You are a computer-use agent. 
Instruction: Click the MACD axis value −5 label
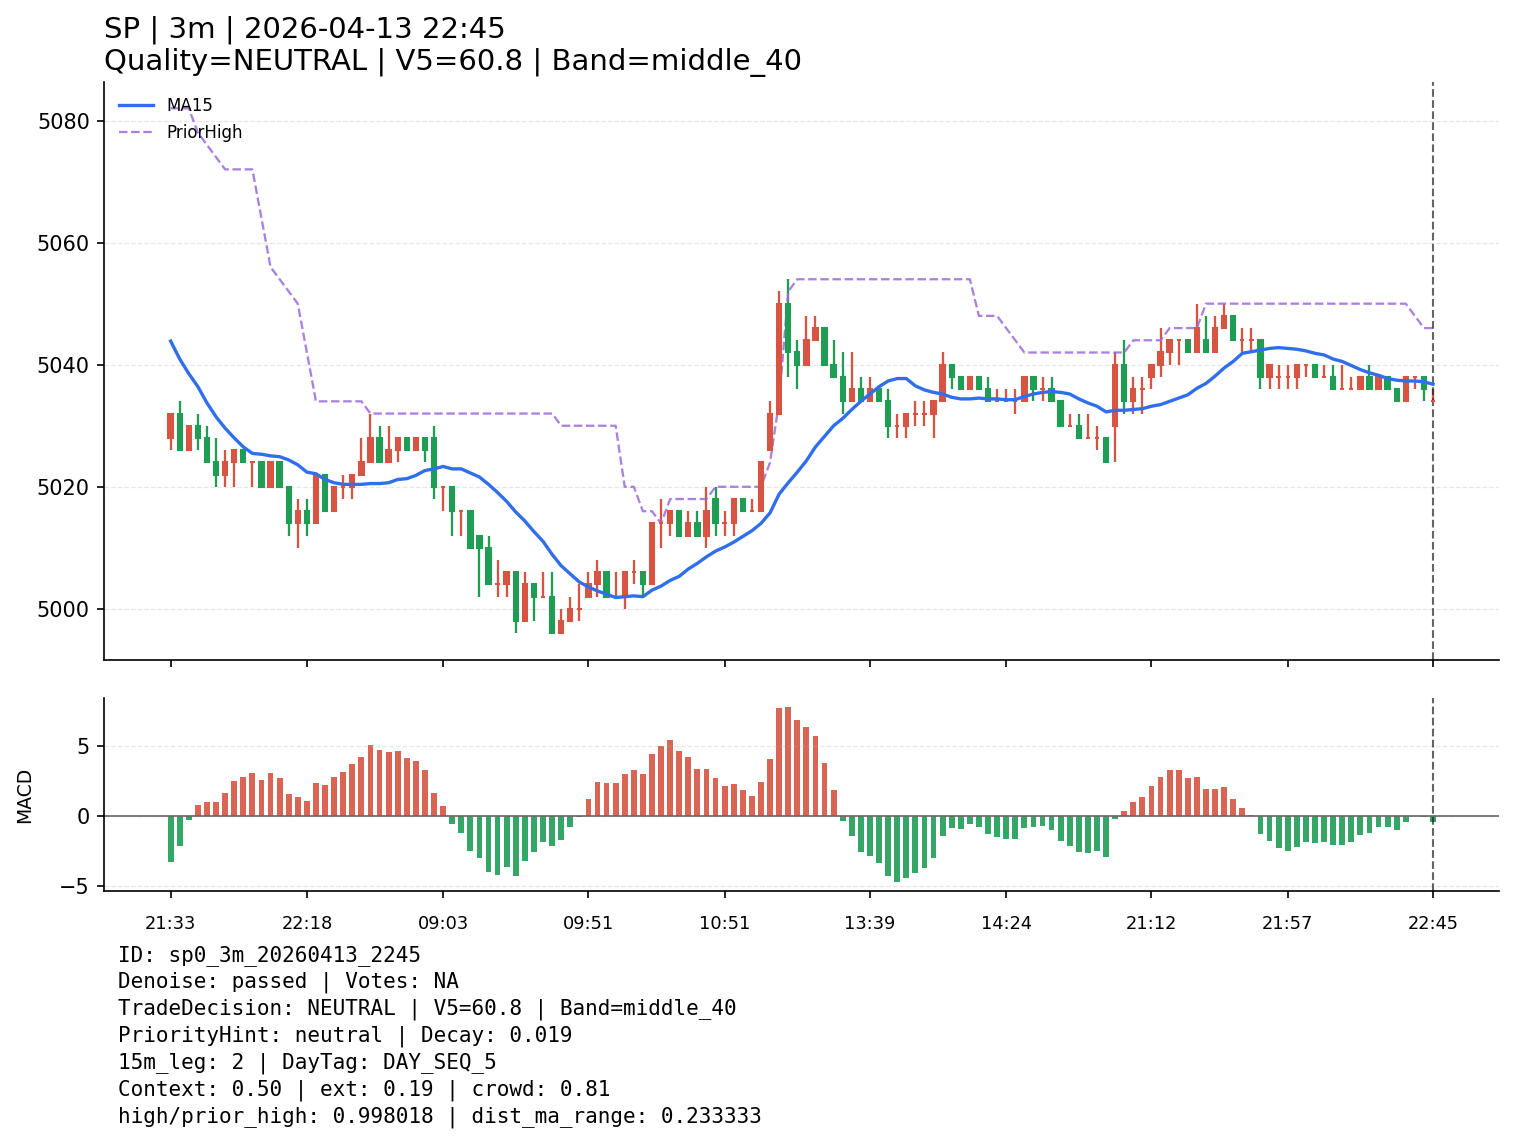tap(77, 886)
